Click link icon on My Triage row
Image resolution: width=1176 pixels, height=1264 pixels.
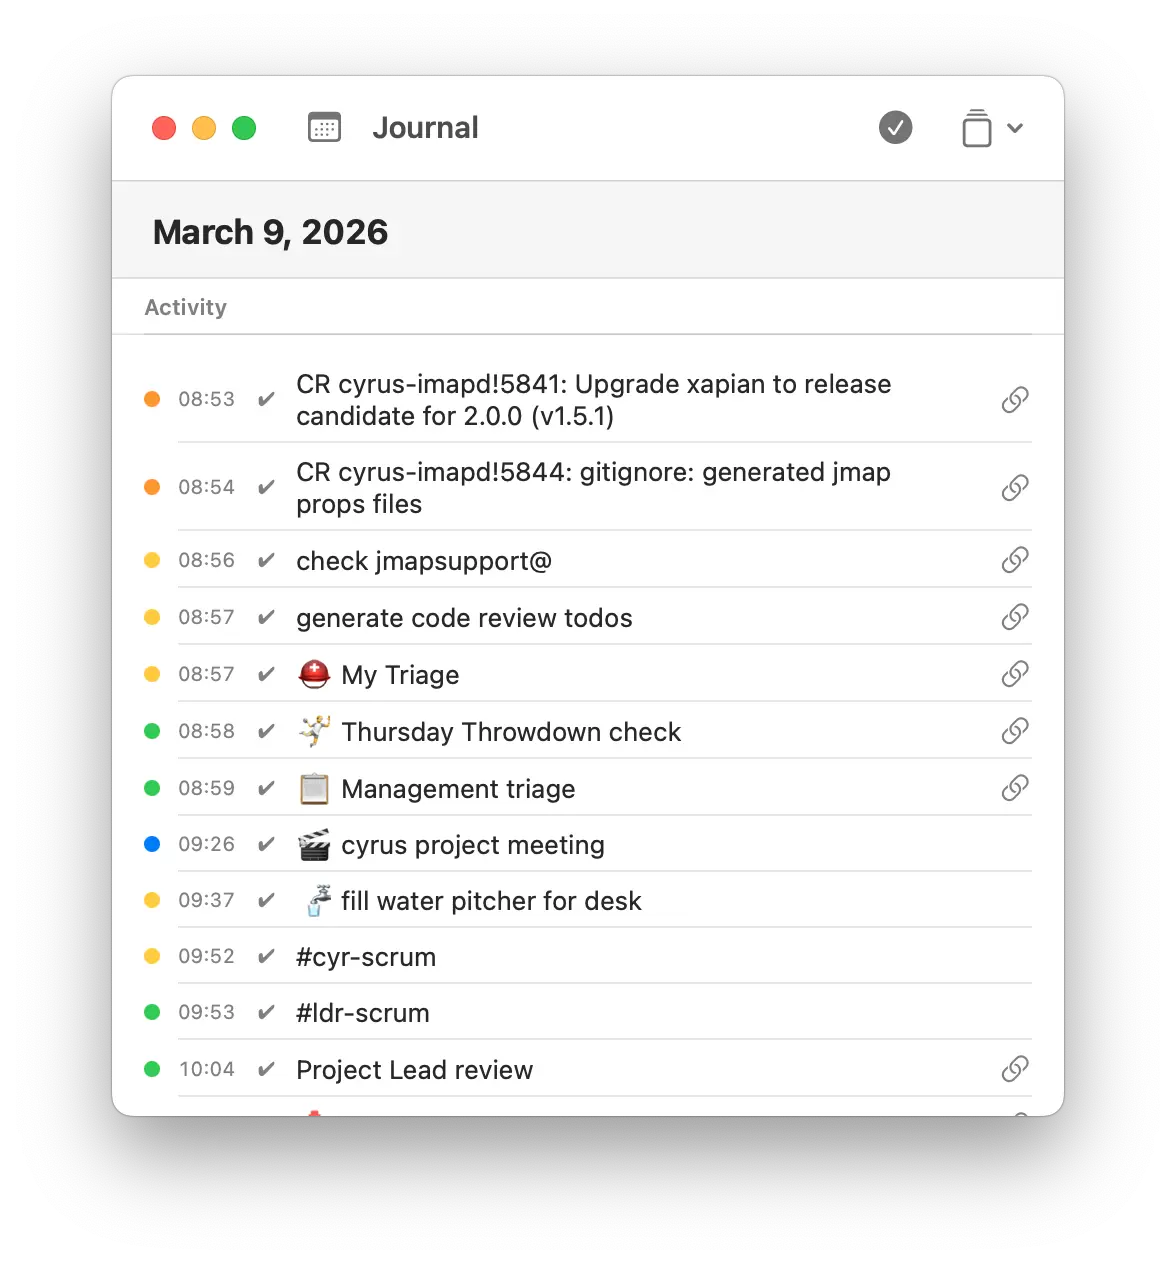pos(1014,674)
